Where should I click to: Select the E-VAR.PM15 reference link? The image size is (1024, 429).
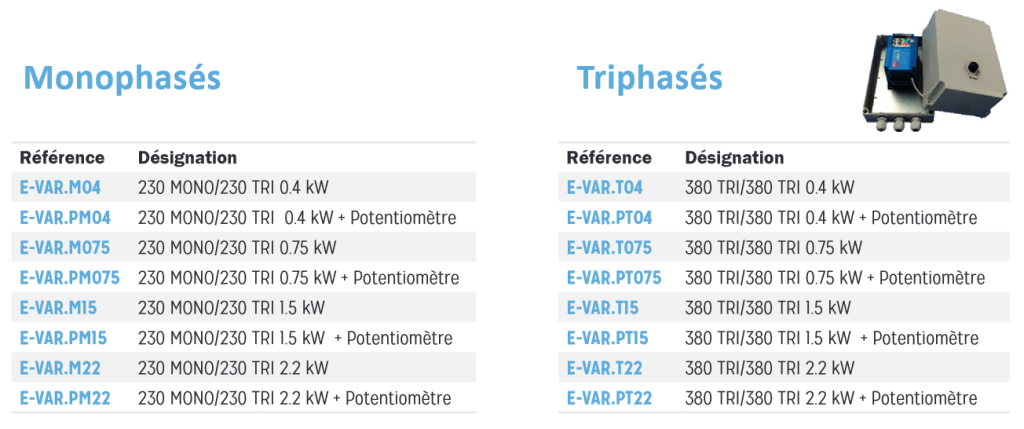(63, 338)
